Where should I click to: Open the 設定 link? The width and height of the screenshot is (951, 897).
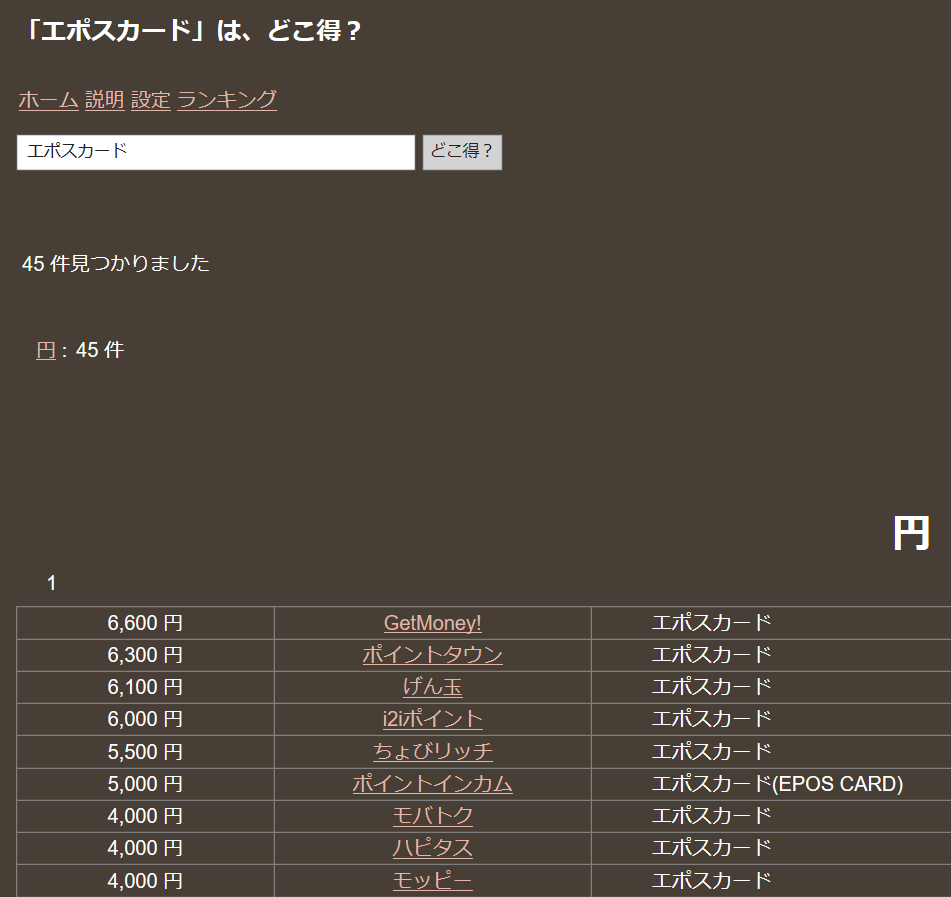150,99
